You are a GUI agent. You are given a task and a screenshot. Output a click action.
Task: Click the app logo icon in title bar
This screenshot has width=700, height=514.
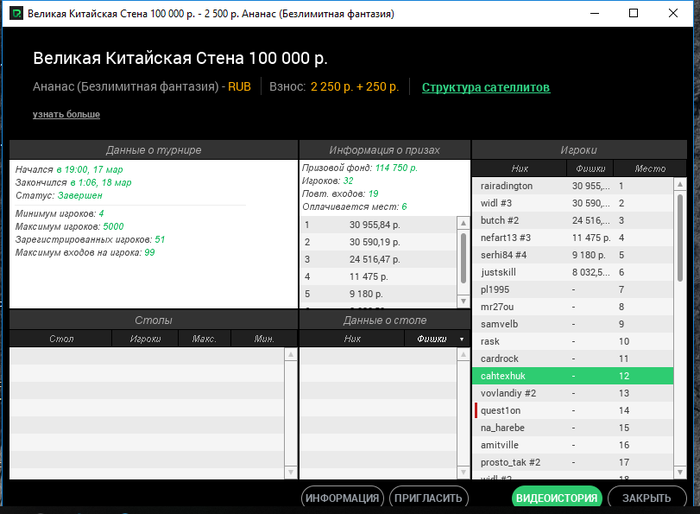pos(16,13)
